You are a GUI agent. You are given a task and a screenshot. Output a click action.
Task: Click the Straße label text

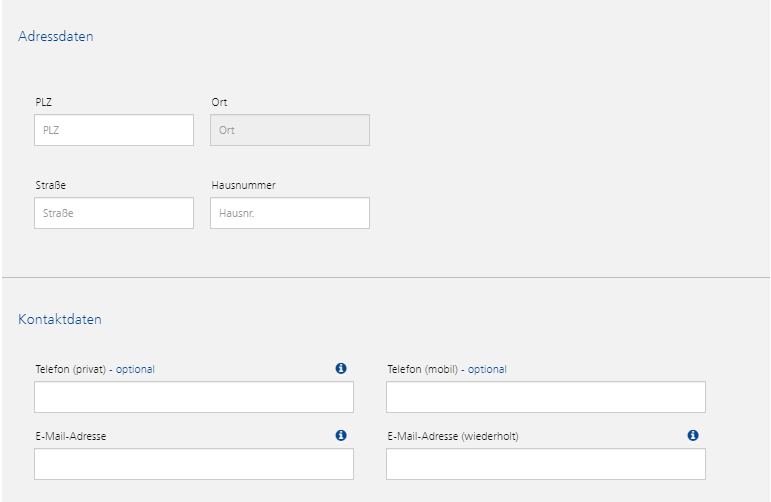click(x=51, y=185)
